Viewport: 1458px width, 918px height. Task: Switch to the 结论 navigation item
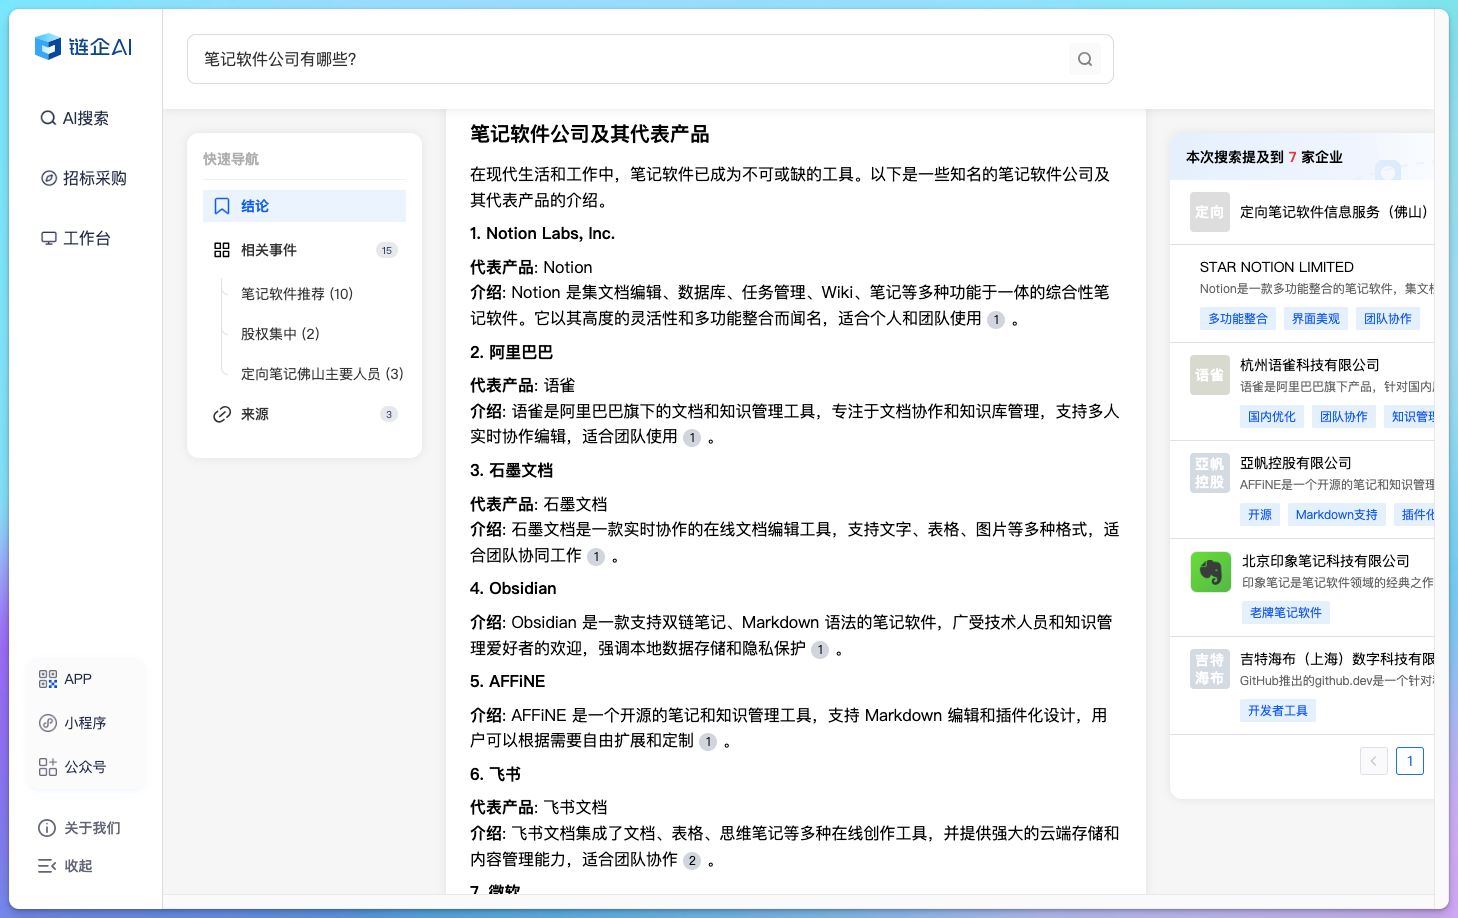tap(254, 205)
